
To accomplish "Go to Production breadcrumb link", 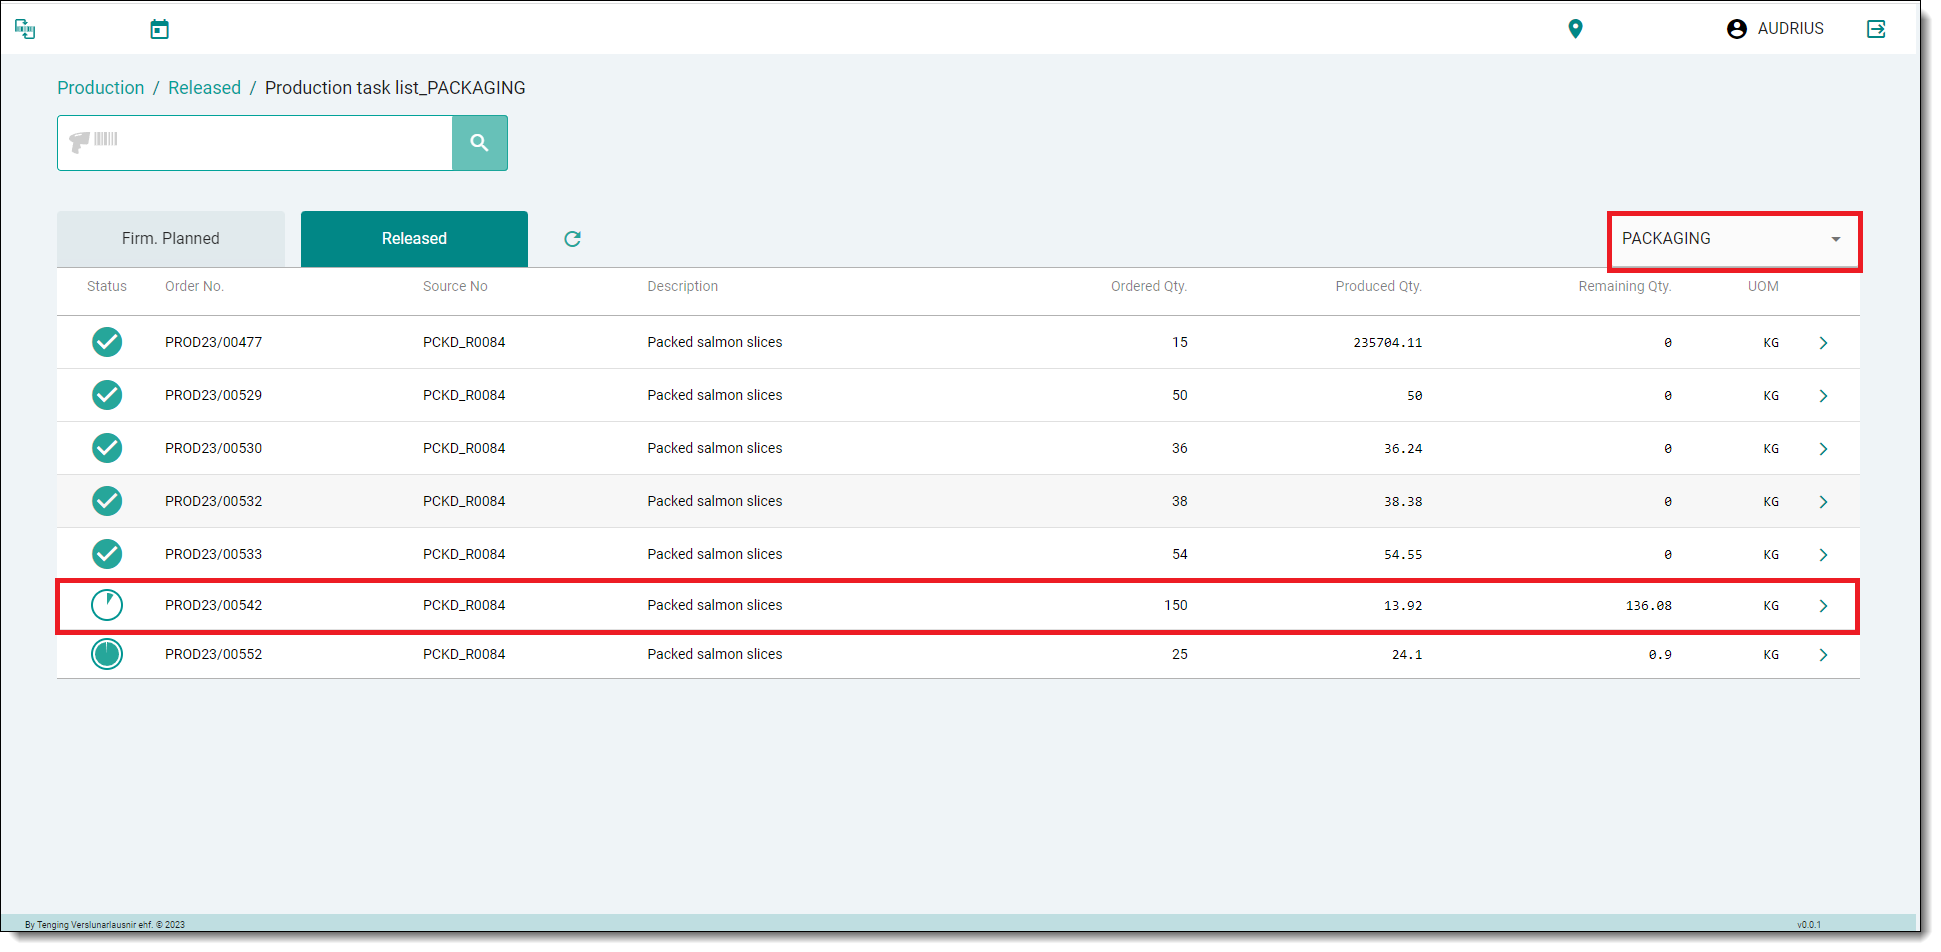I will tap(100, 88).
